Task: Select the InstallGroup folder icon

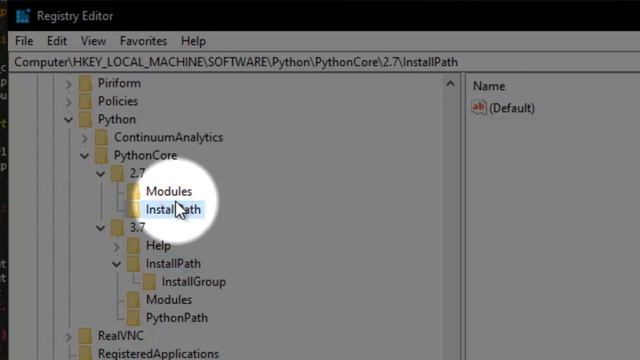Action: [x=149, y=282]
